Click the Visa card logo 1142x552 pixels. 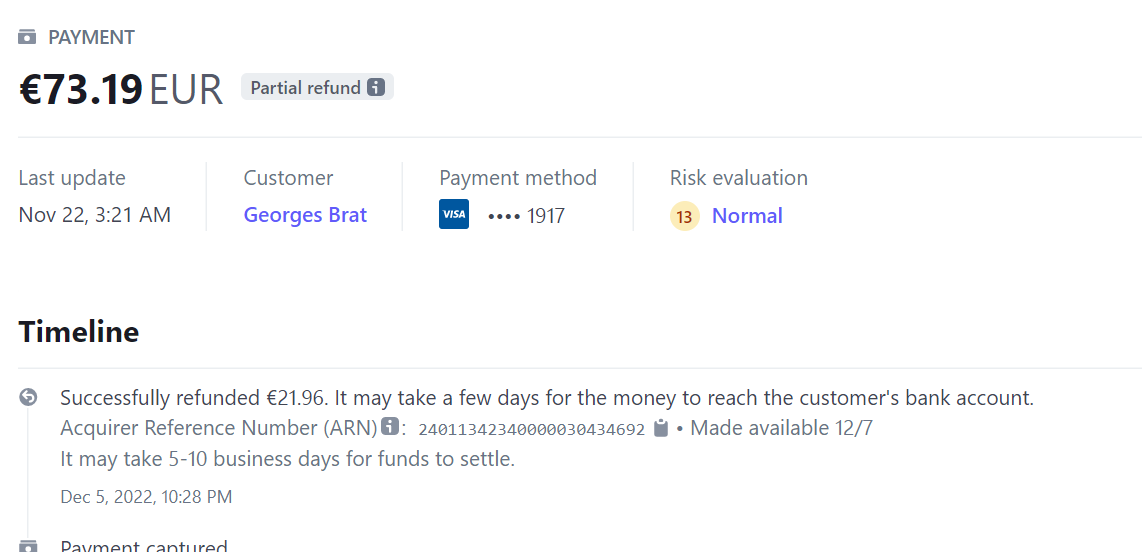[454, 215]
